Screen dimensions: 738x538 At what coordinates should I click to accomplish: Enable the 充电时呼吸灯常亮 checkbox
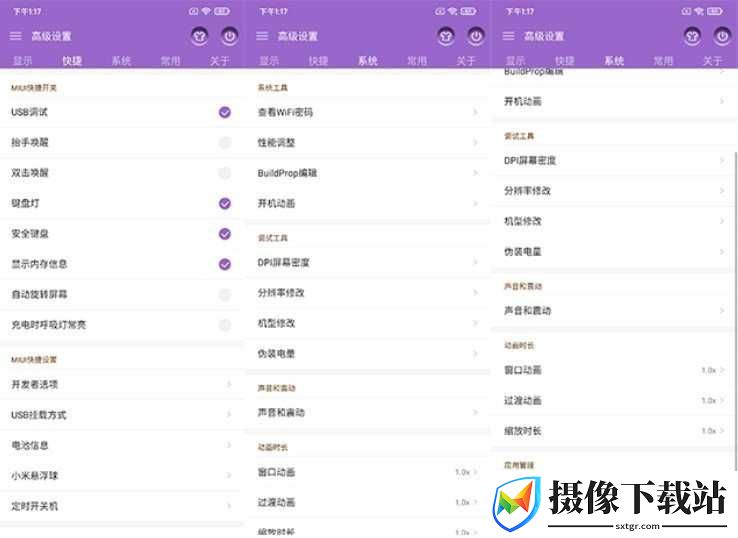(x=225, y=325)
